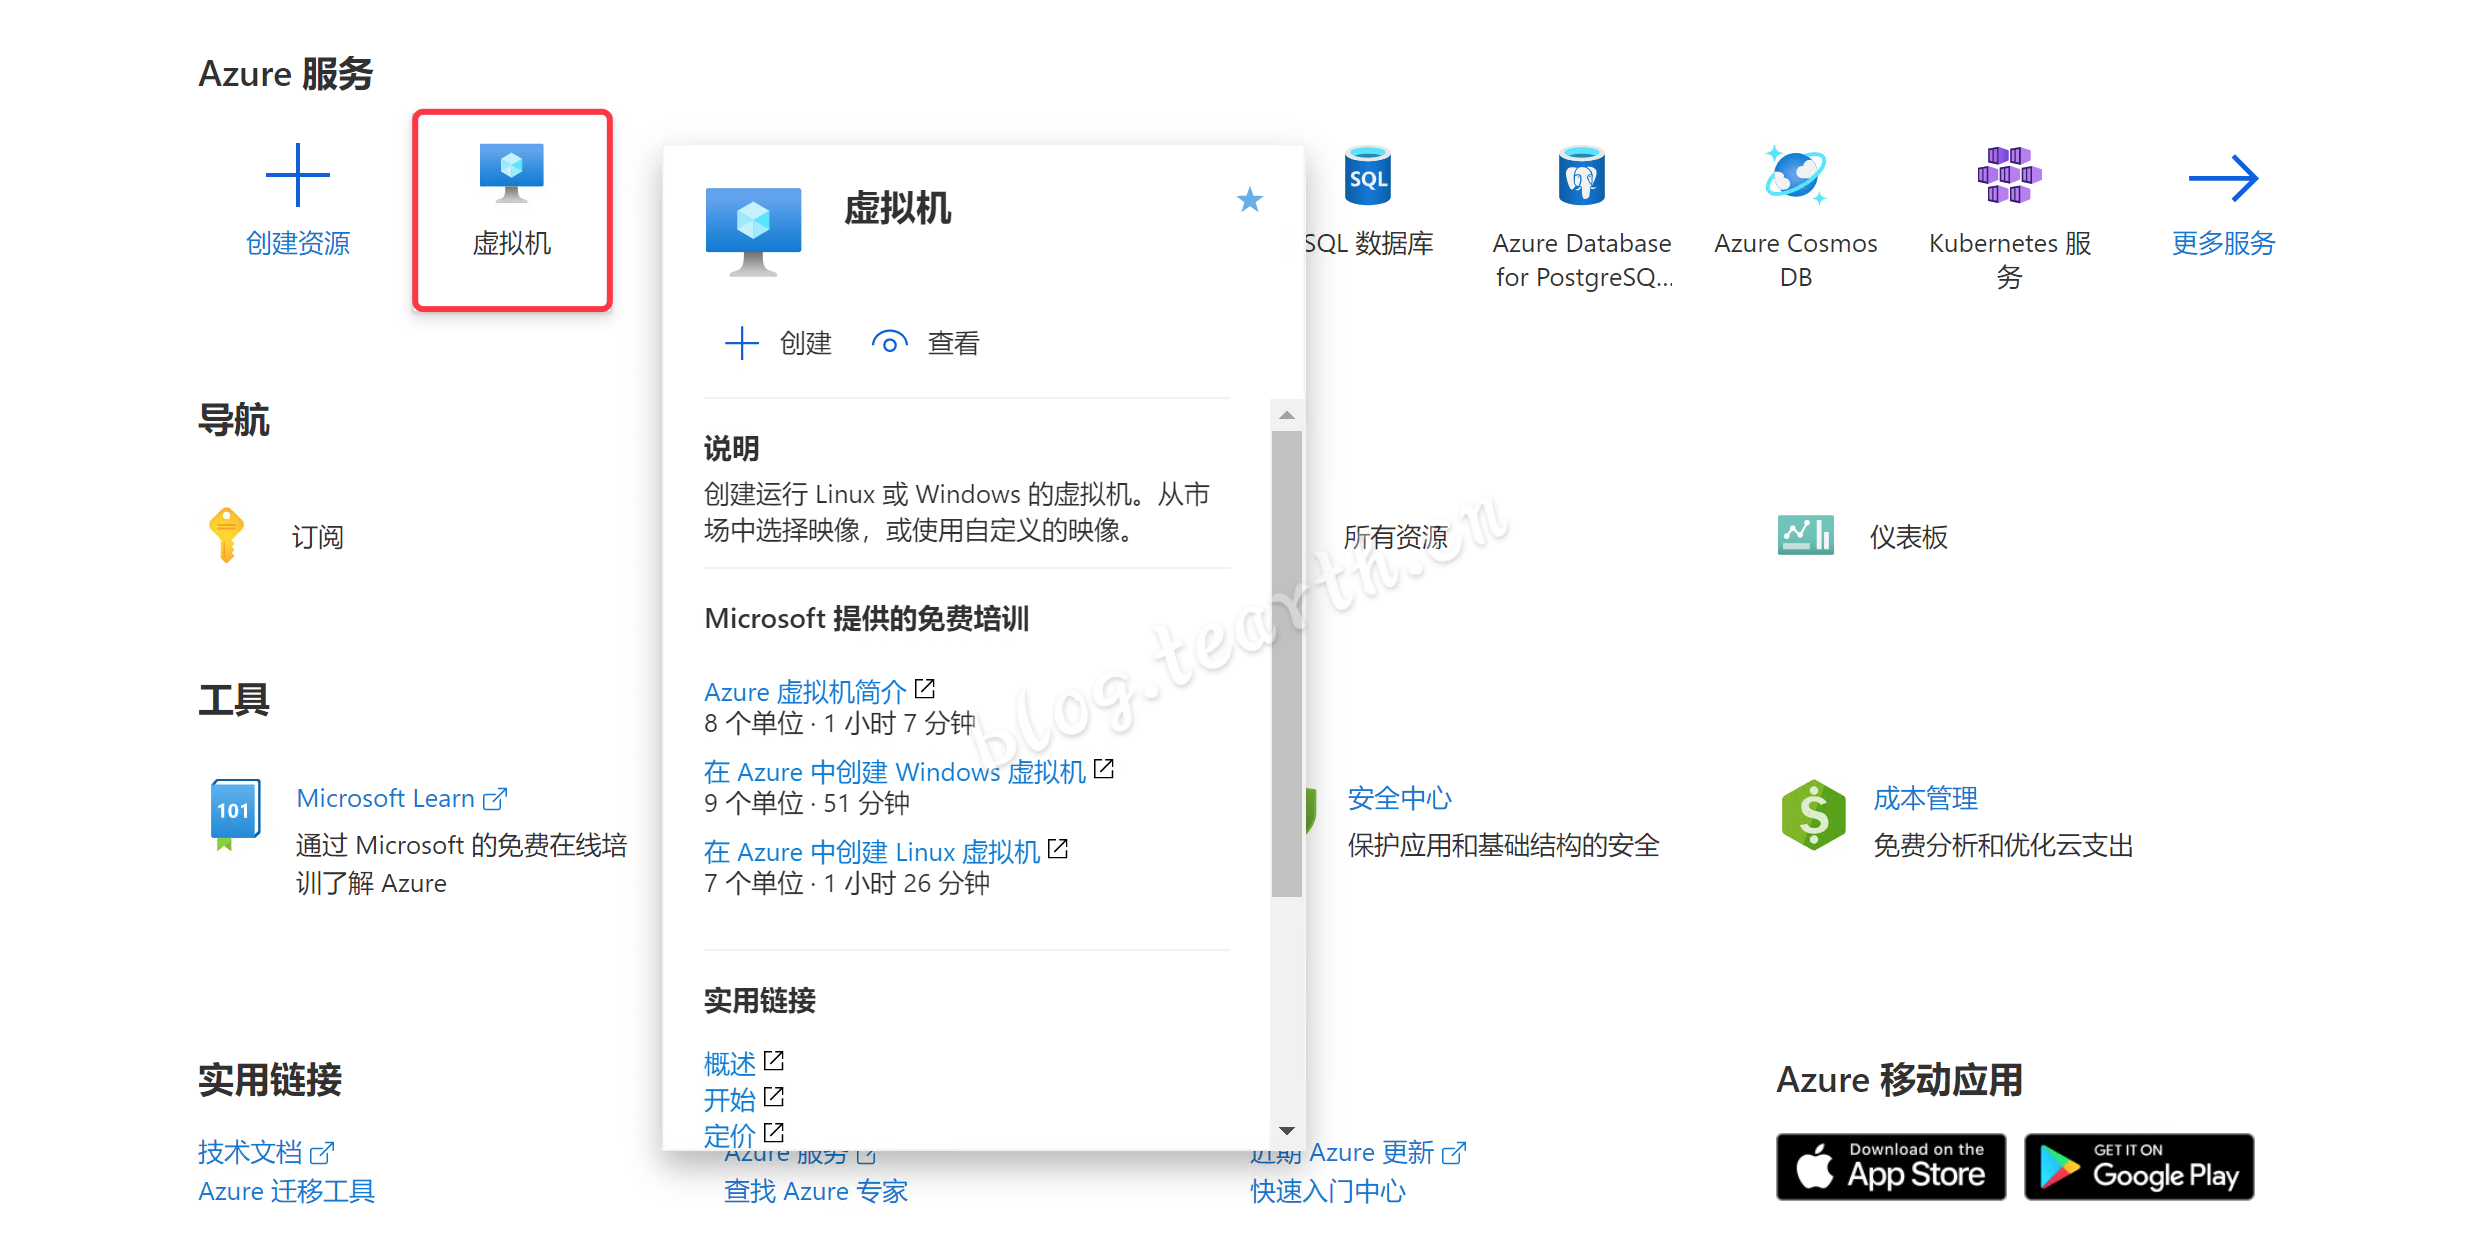Click the 开始 link in popup

pos(730,1099)
